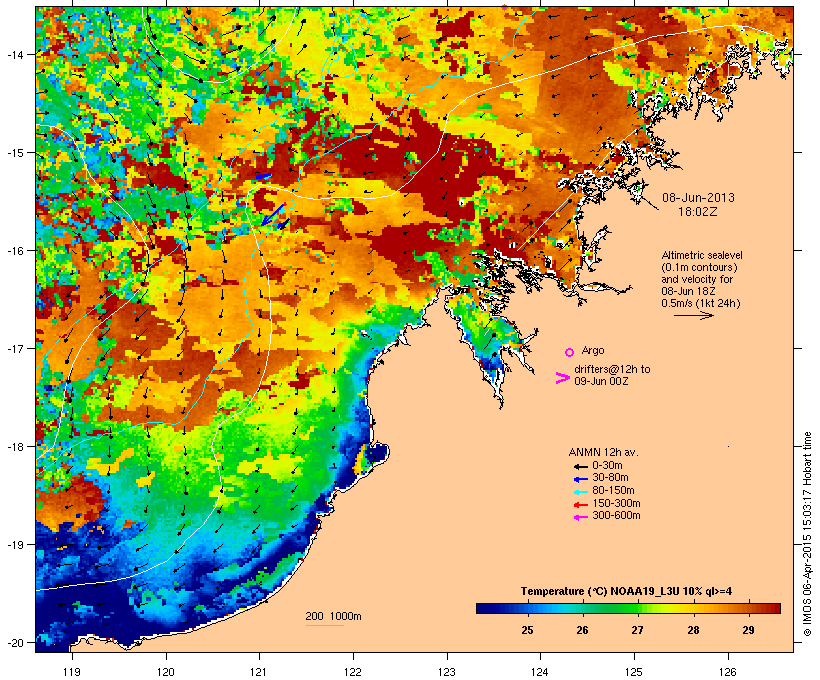Viewport: 820px width, 680px height.
Task: Click the black 0-30m legend arrow
Action: click(x=580, y=466)
